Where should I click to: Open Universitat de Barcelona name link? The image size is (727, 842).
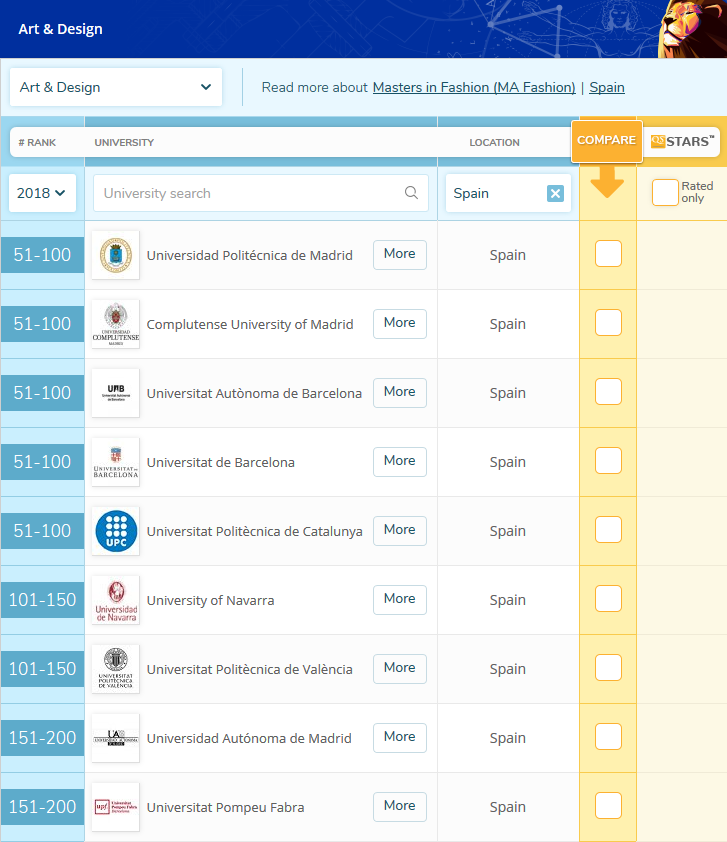(221, 463)
